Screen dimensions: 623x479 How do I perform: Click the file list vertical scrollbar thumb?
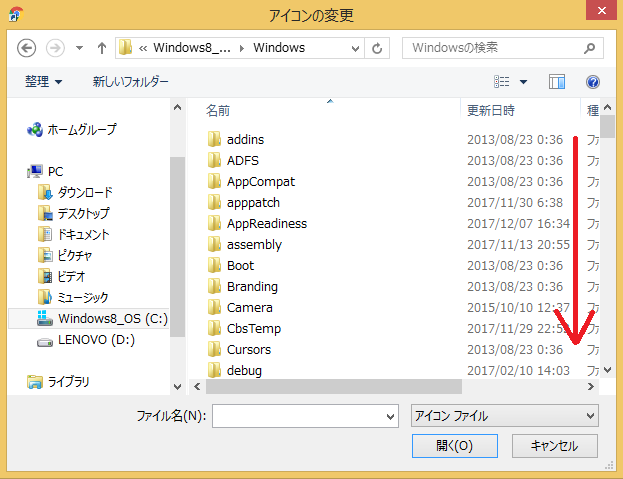click(607, 126)
